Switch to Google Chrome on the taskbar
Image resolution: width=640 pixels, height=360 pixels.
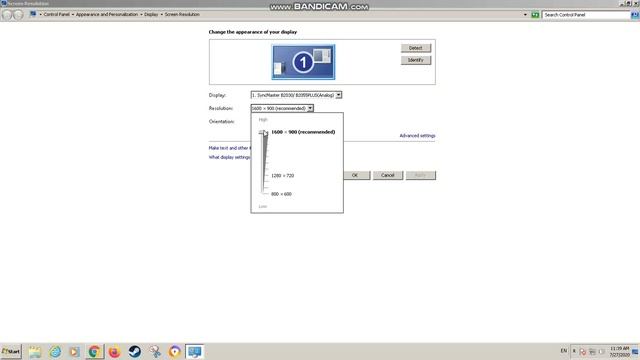tap(94, 352)
